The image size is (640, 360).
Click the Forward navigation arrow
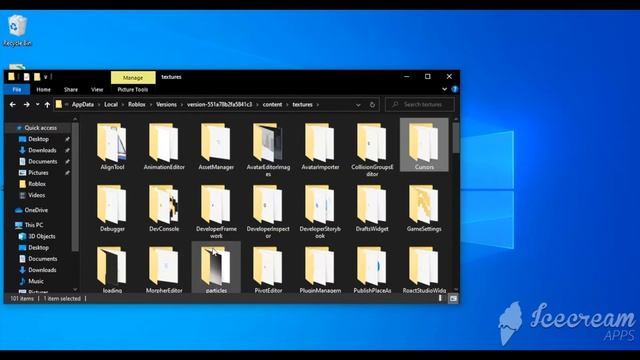point(27,105)
